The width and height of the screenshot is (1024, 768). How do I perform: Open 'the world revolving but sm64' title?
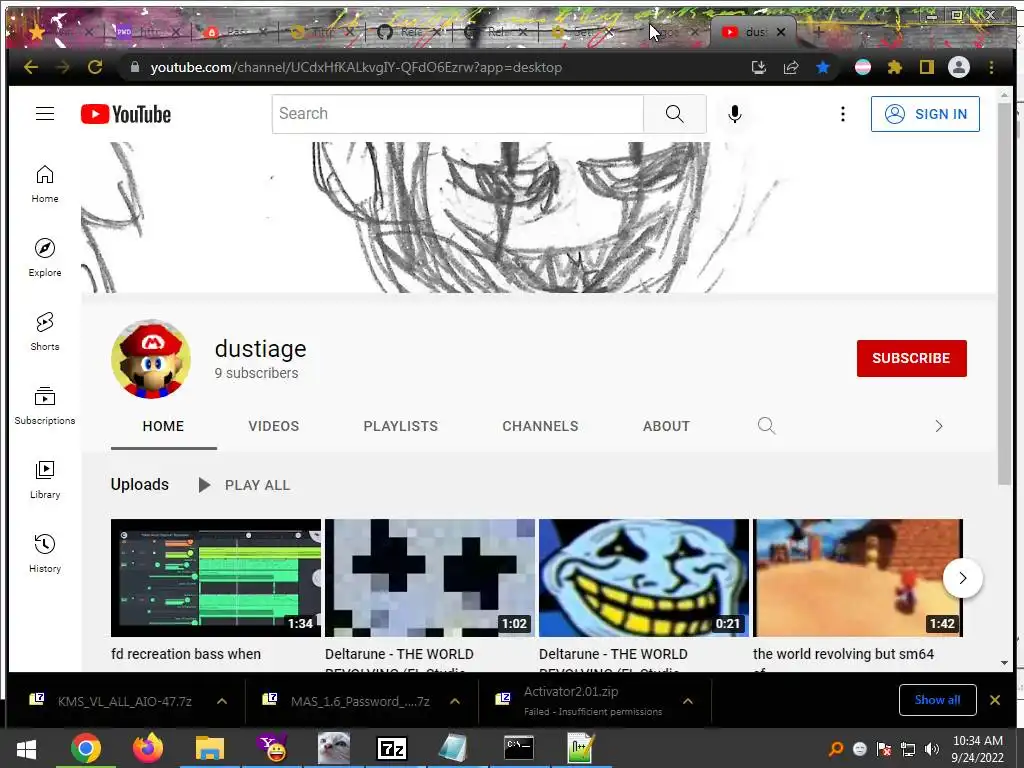(x=843, y=654)
